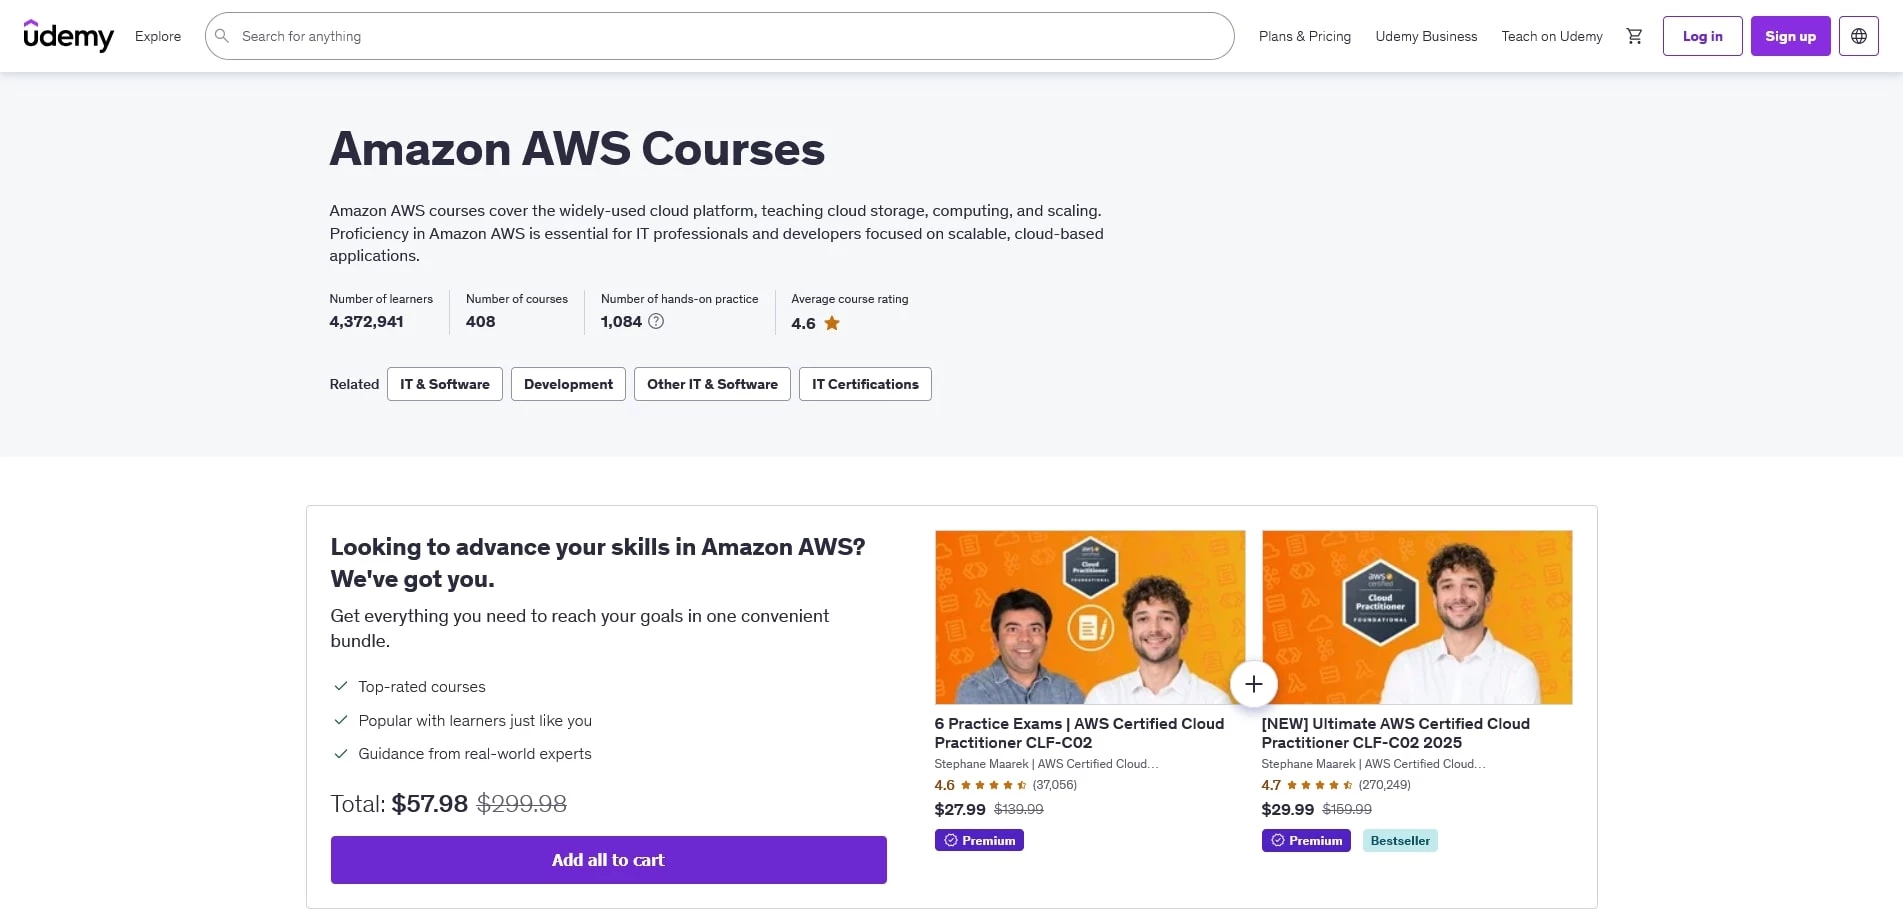Open the 6 Practice Exams CLF-C02 course
This screenshot has height=910, width=1903.
[x=1078, y=733]
